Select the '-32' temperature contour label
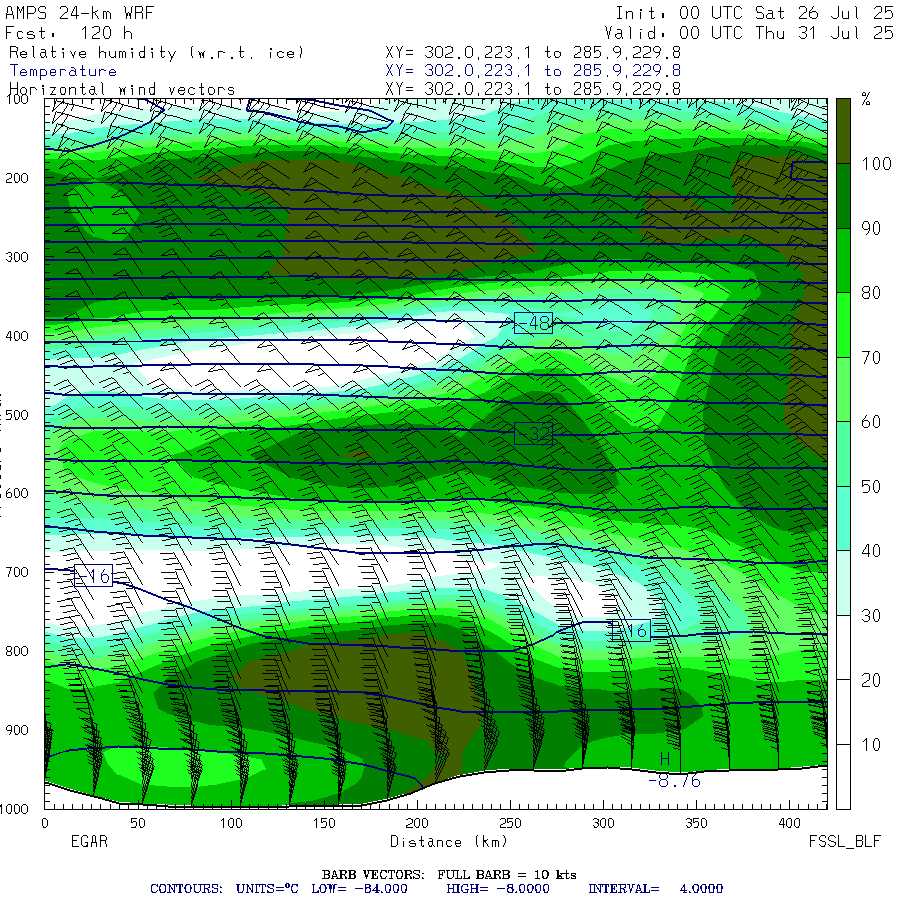This screenshot has width=900, height=900. coord(534,434)
